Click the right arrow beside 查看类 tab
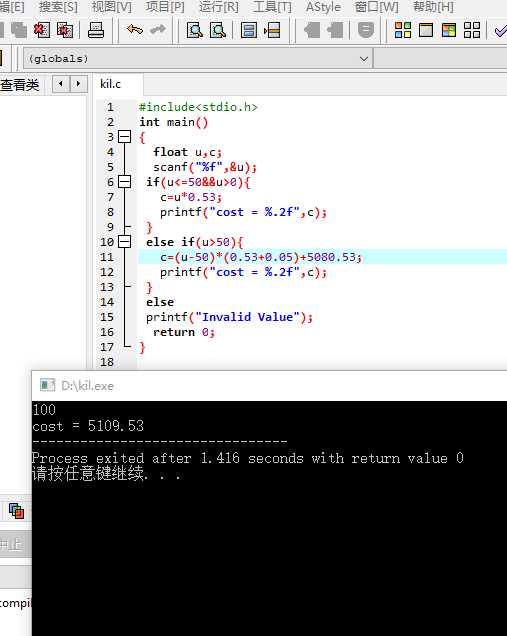The width and height of the screenshot is (507, 636). click(x=78, y=84)
